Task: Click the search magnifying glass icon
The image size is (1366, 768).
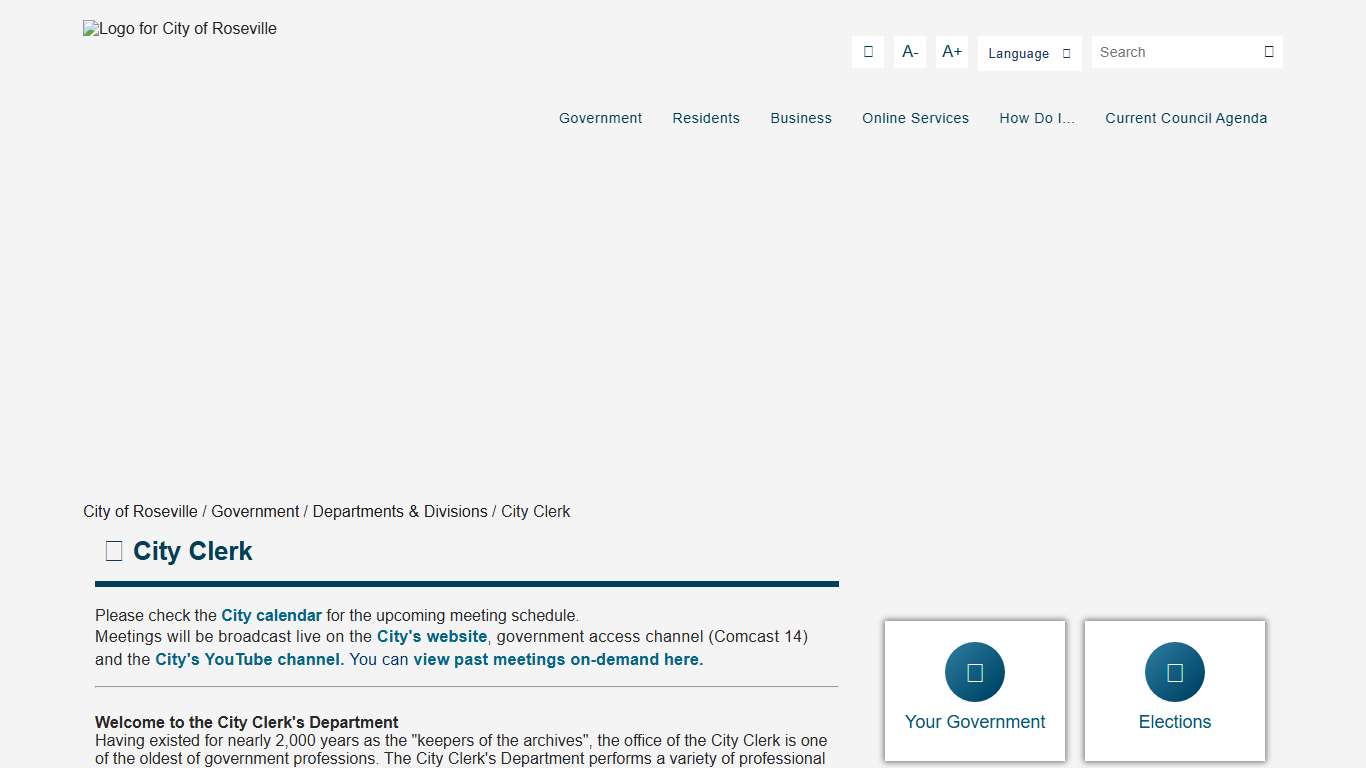Action: pyautogui.click(x=1268, y=51)
